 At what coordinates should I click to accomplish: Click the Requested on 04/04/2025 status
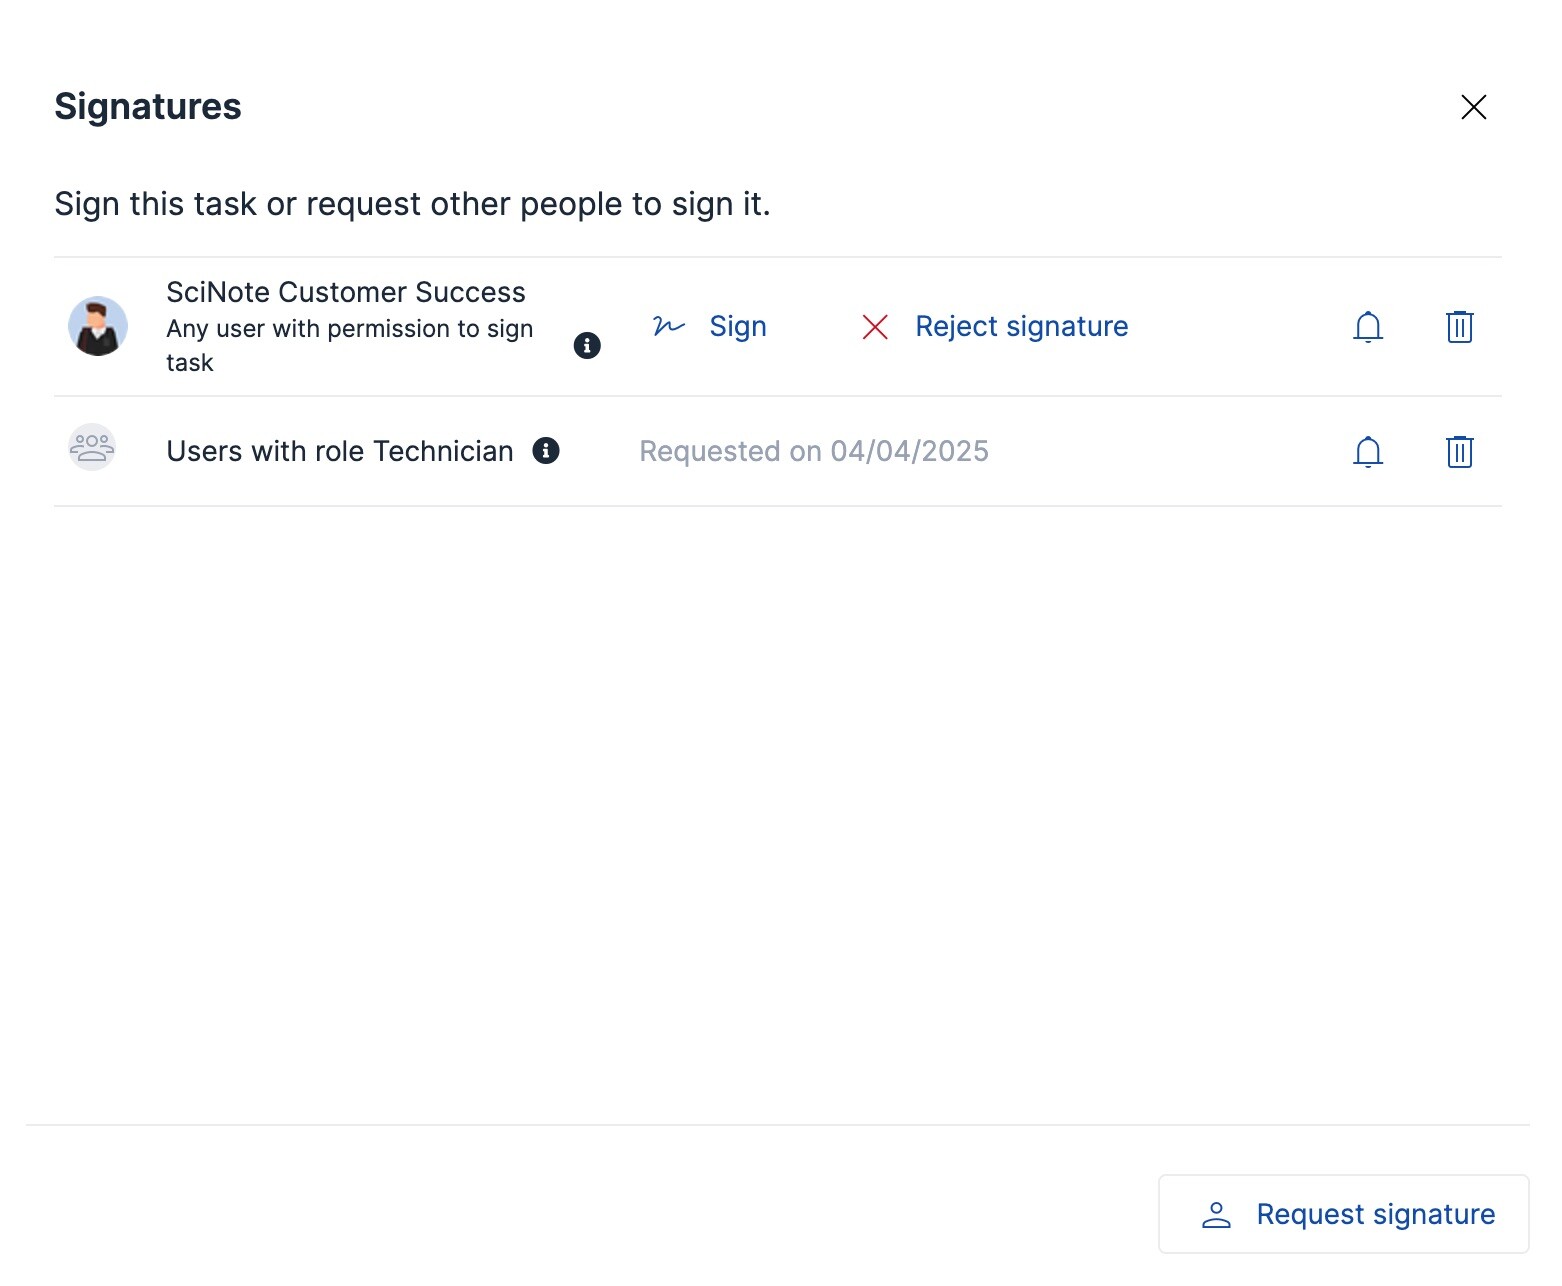(x=813, y=451)
